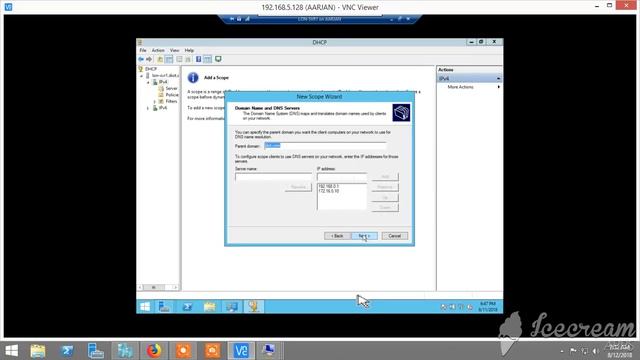Viewport: 640px width, 360px height.
Task: Collapse the IPv4 section in Actions pane
Action: (498, 78)
